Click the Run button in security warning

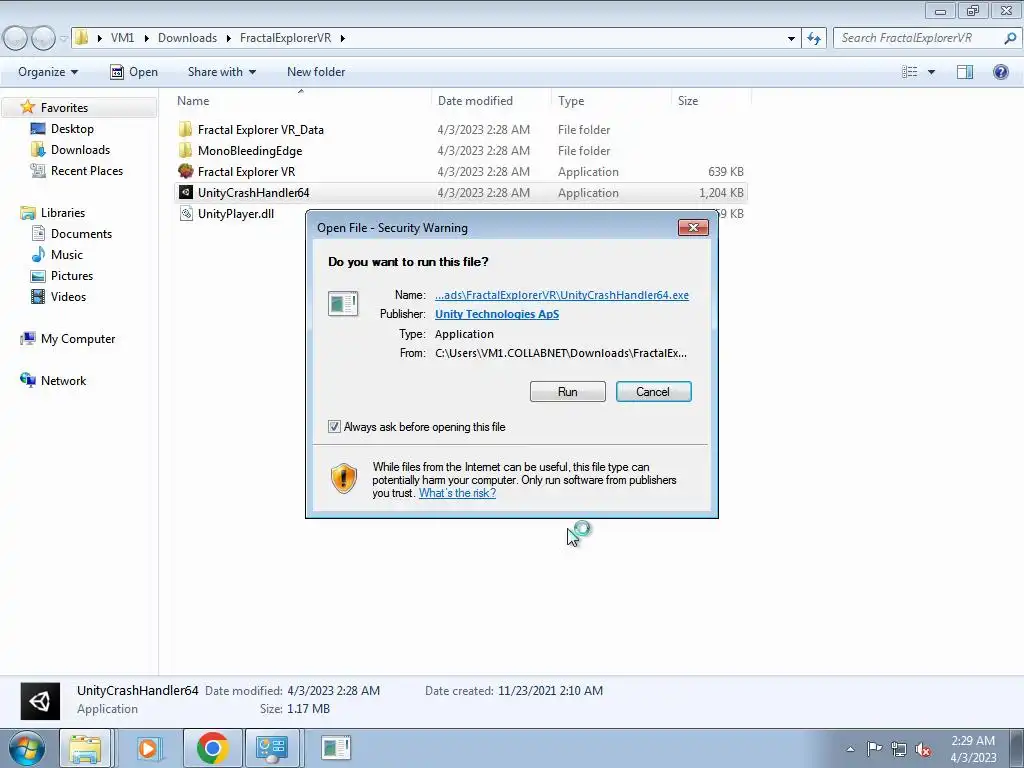[568, 392]
